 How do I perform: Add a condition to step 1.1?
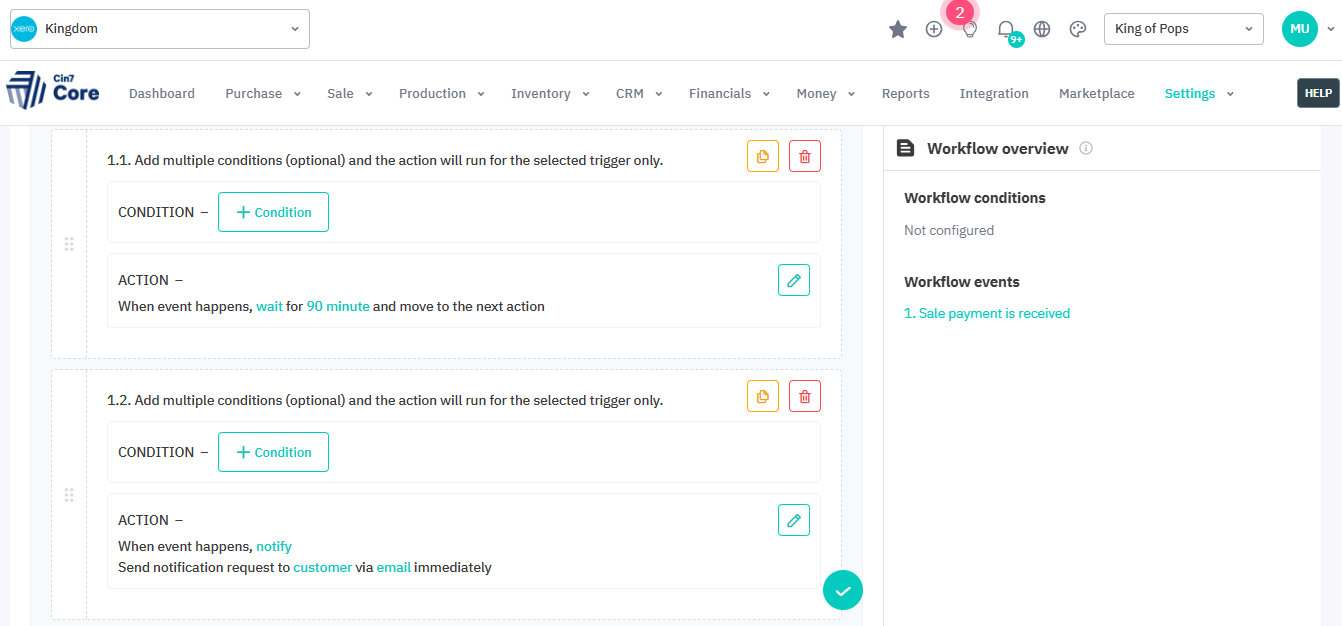pos(273,212)
